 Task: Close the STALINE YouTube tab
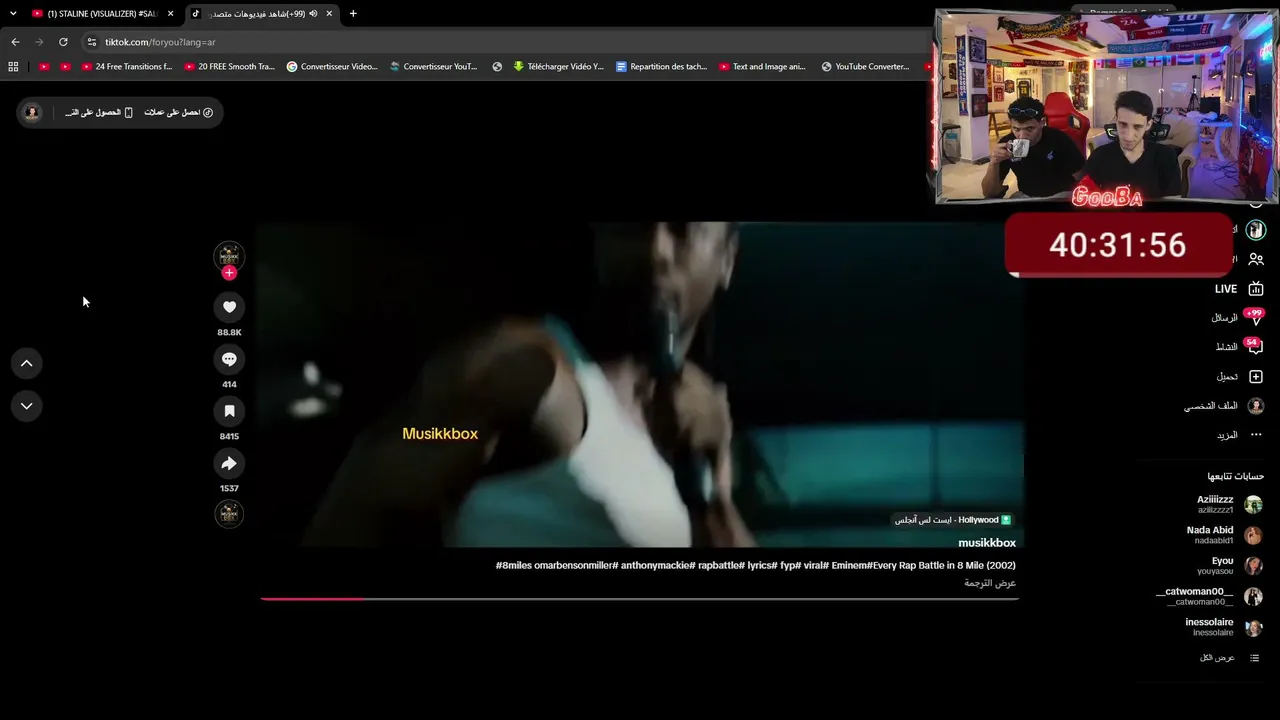click(x=171, y=14)
